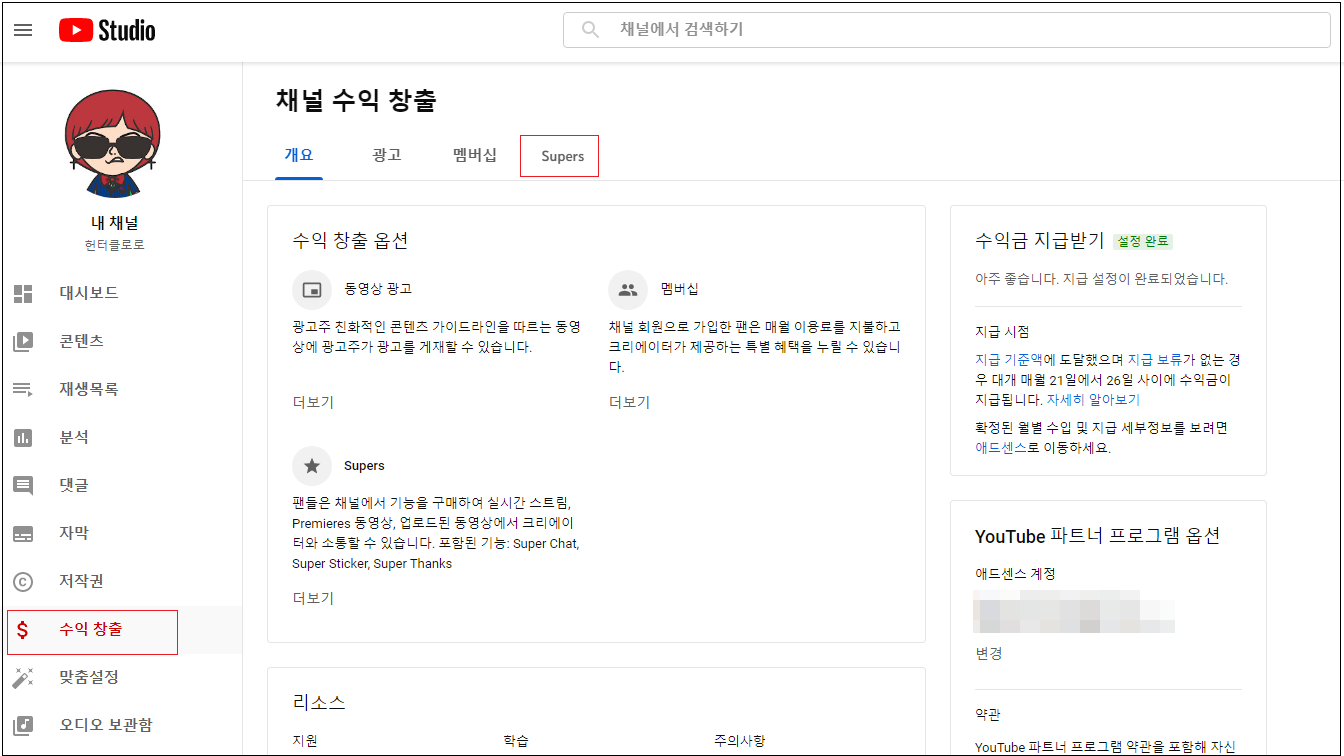Click the 애드센스 계정 label
The height and width of the screenshot is (756, 1344).
pyautogui.click(x=1015, y=573)
